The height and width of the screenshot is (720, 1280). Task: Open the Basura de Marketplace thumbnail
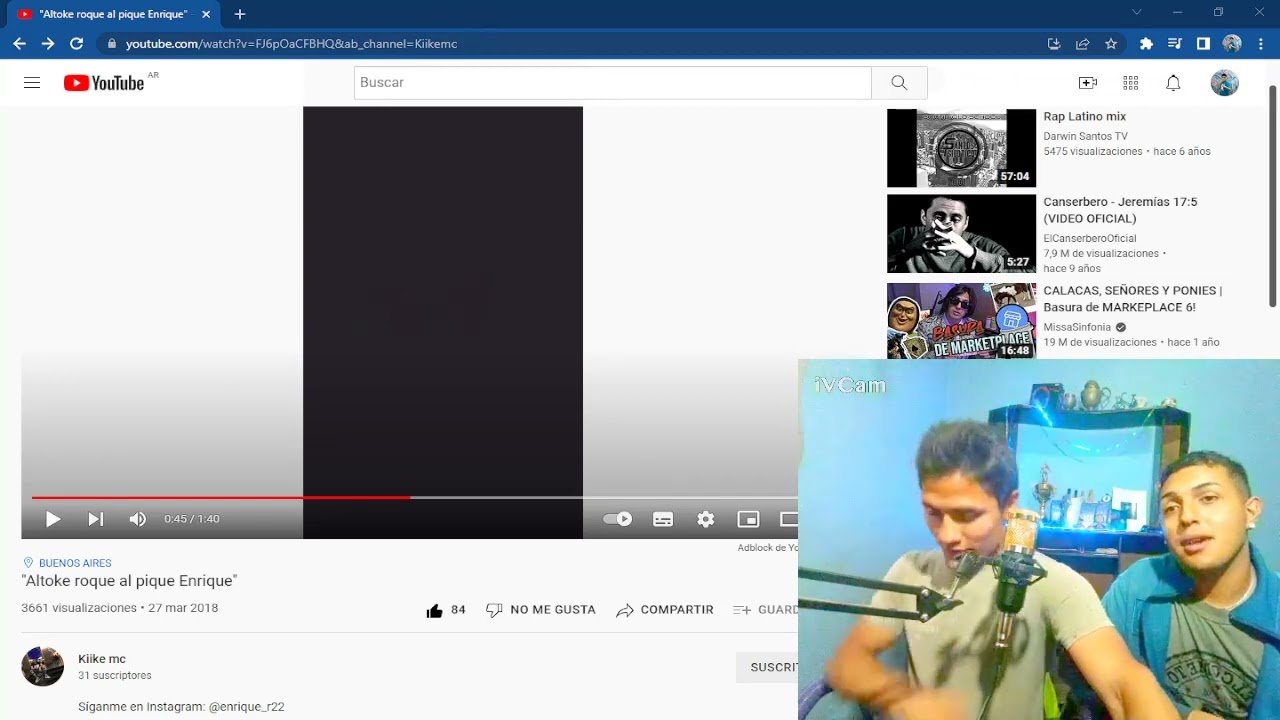(961, 321)
